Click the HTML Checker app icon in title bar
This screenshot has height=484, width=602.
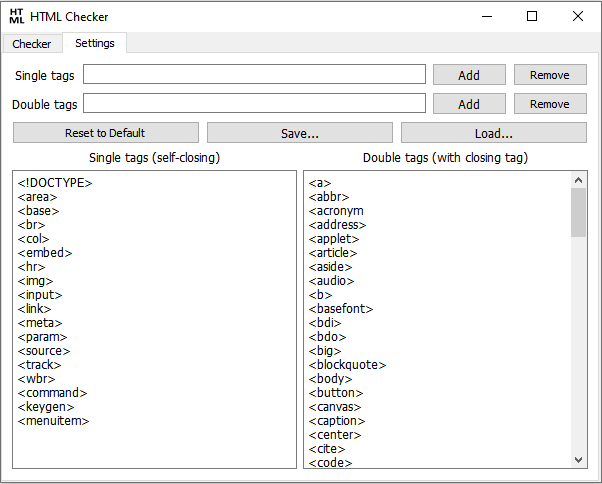pos(17,16)
